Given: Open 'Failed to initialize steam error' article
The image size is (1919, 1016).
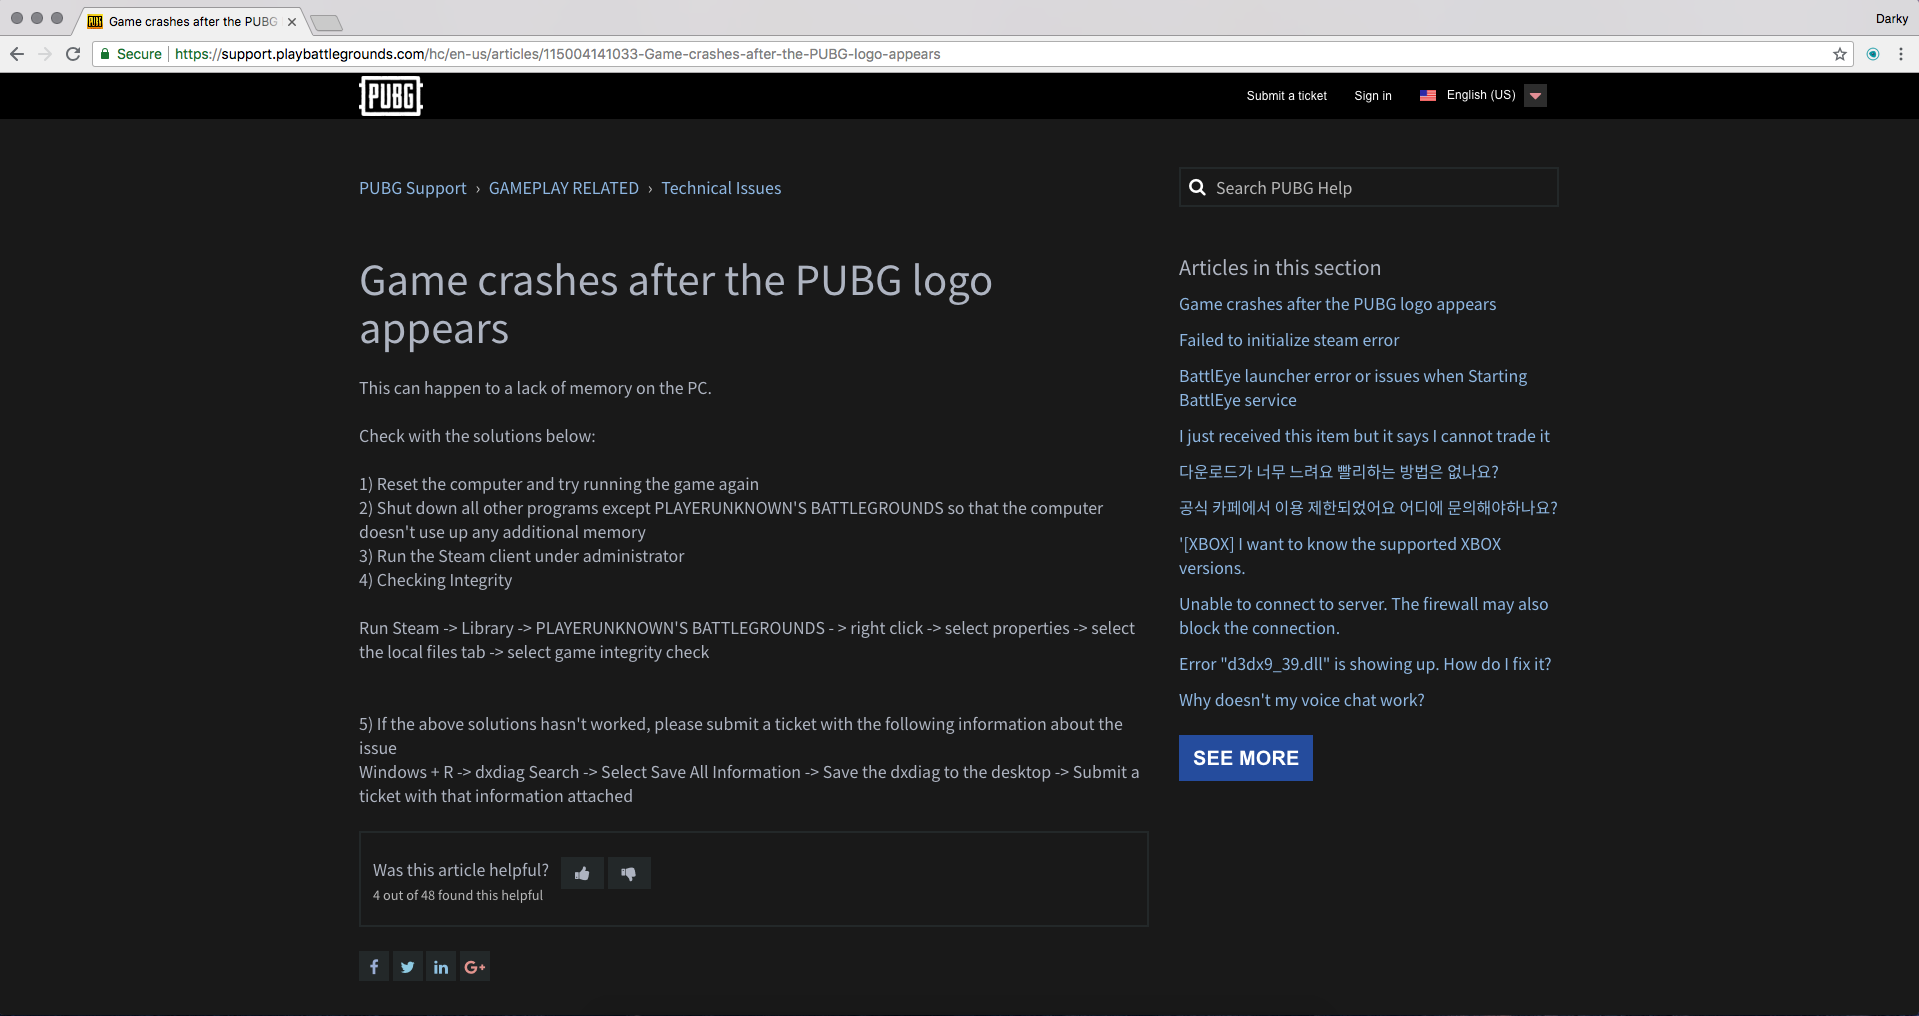Looking at the screenshot, I should tap(1289, 340).
